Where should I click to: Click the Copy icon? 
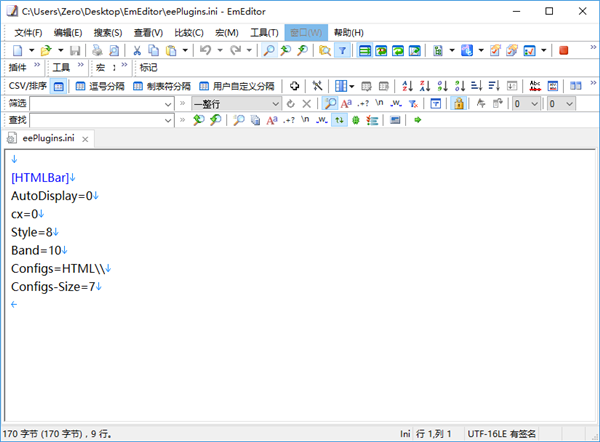point(153,51)
